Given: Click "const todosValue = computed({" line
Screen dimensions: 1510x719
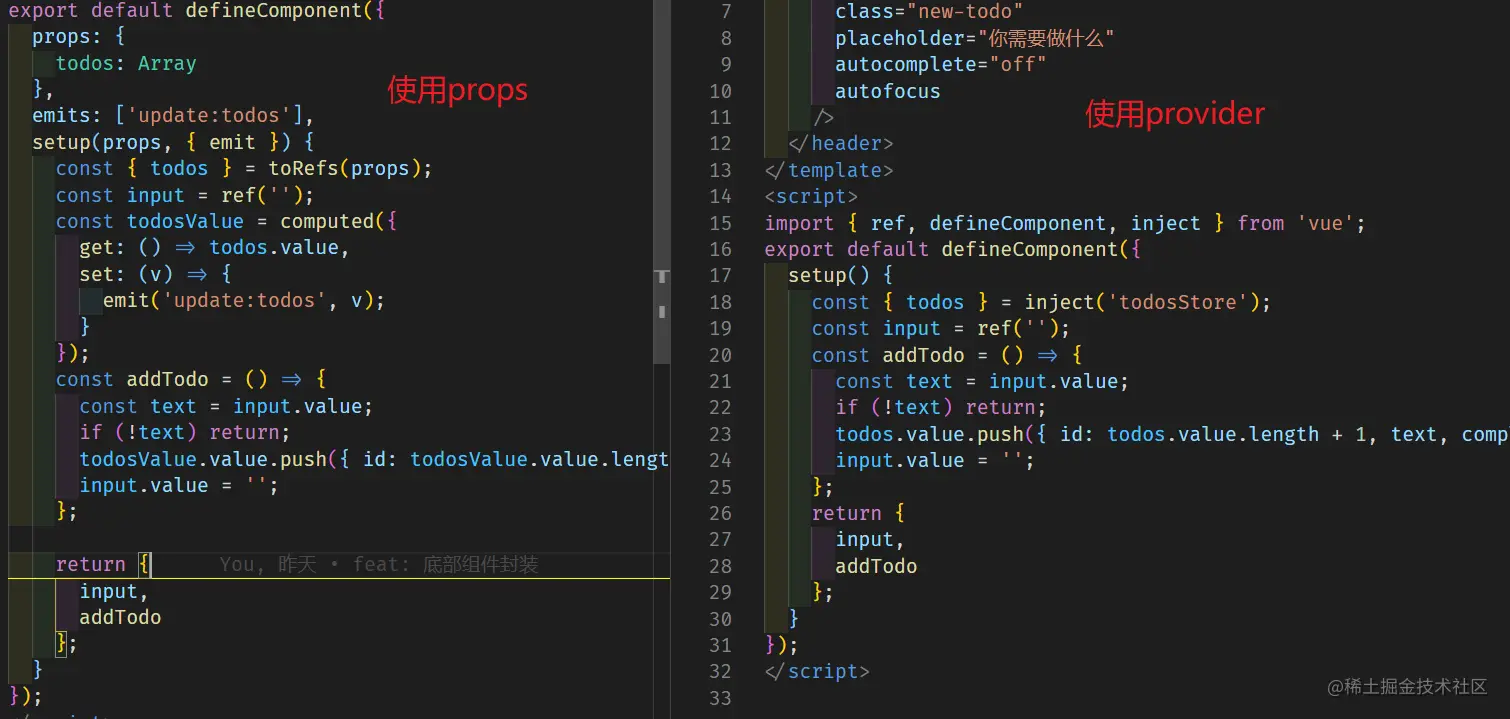Looking at the screenshot, I should (x=227, y=221).
